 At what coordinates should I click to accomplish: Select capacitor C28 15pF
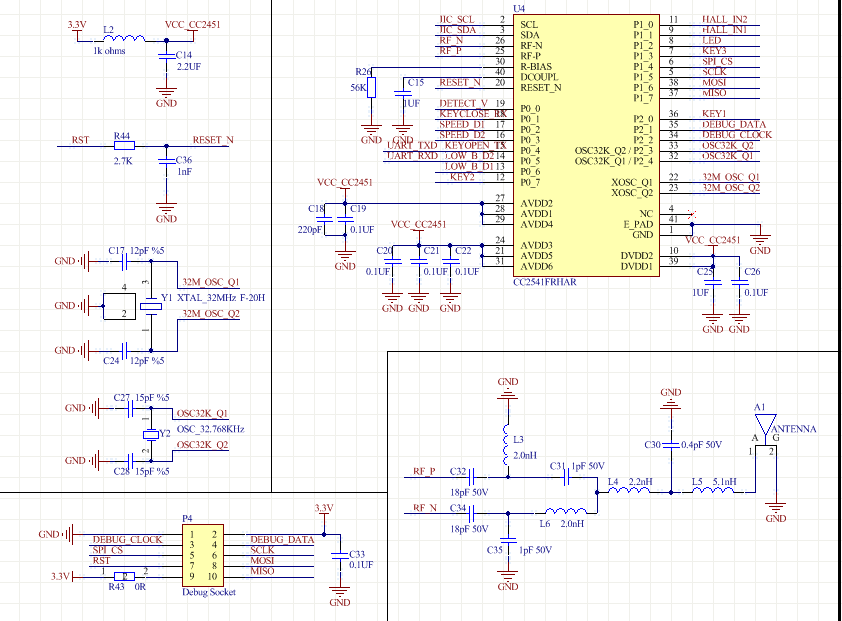tap(130, 461)
